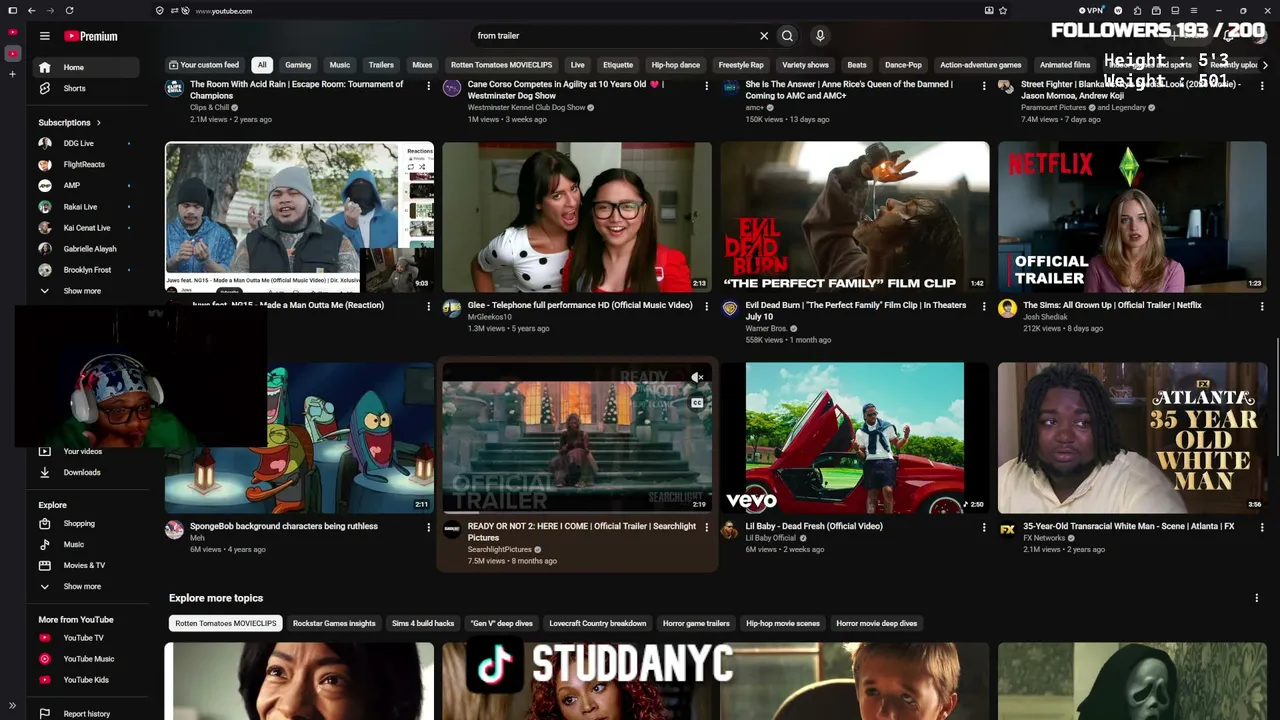This screenshot has width=1280, height=720.
Task: Open options menu for Evil Dead Burn clip
Action: (984, 306)
